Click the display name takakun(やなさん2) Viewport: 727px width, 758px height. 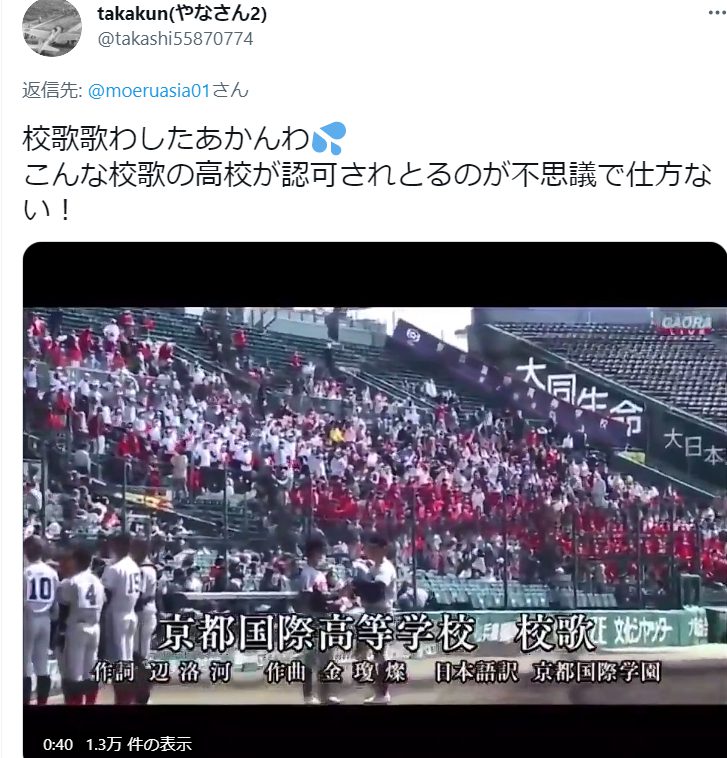182,13
